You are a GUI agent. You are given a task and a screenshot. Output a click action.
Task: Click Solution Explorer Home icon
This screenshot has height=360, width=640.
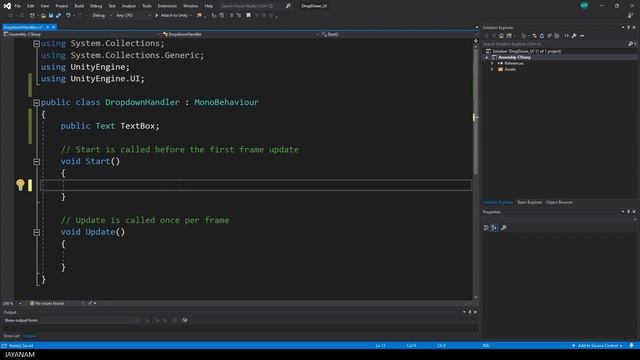coord(501,36)
